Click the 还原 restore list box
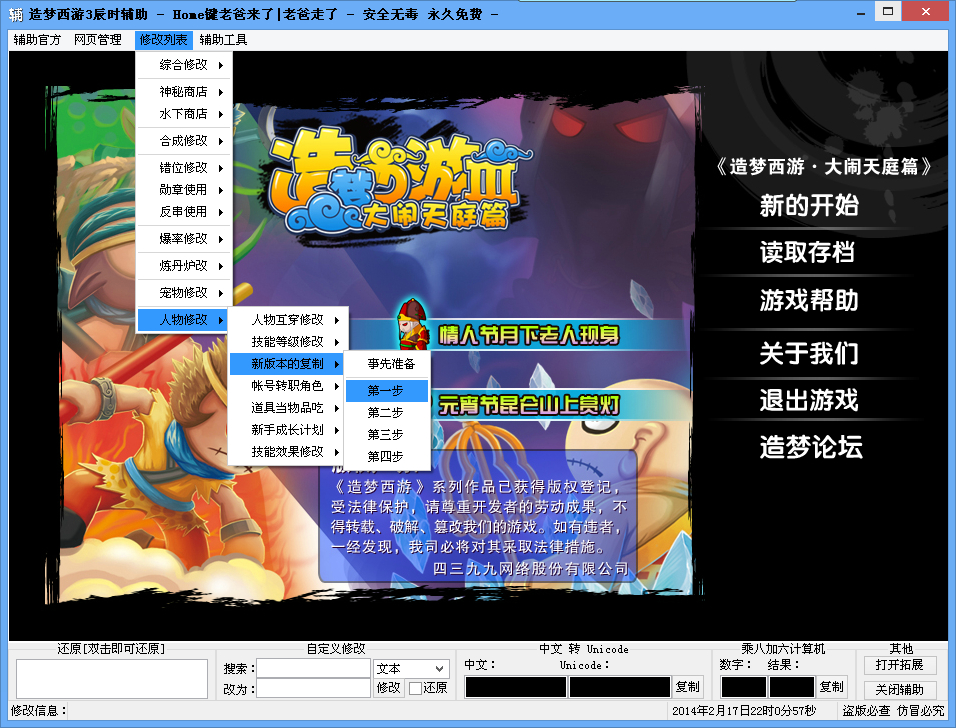 112,679
